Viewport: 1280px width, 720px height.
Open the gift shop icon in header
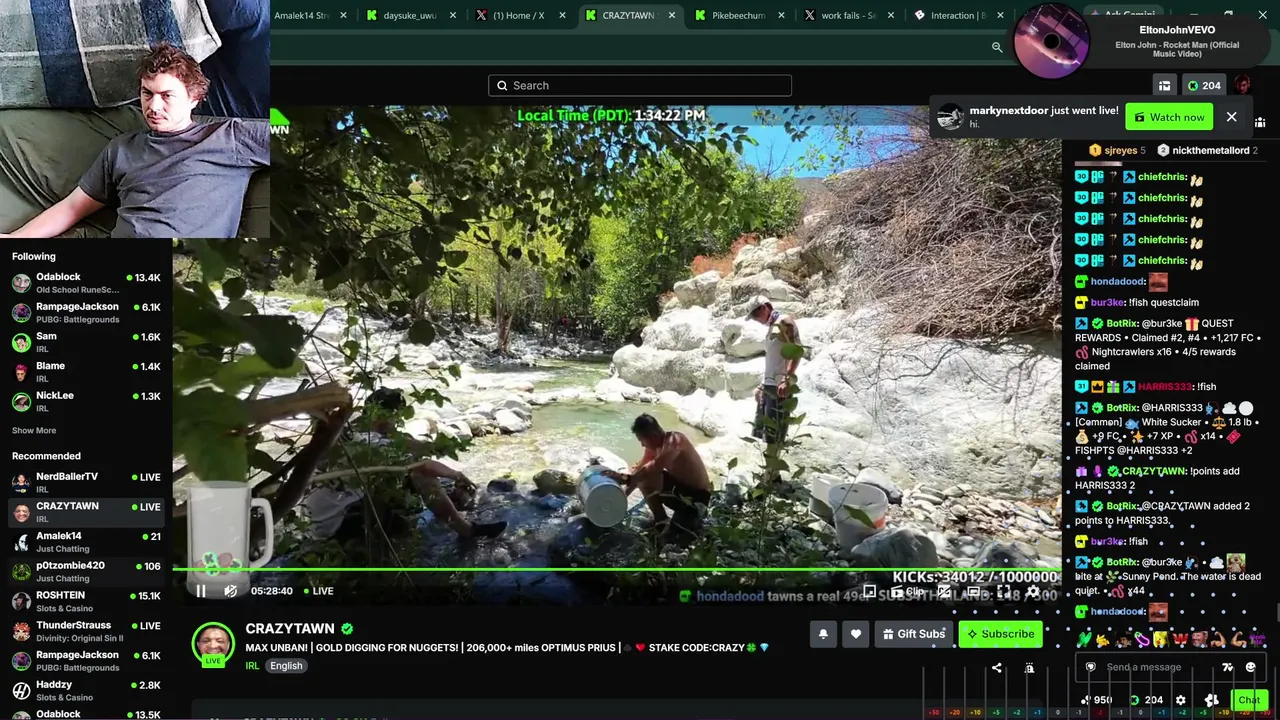coord(1164,86)
